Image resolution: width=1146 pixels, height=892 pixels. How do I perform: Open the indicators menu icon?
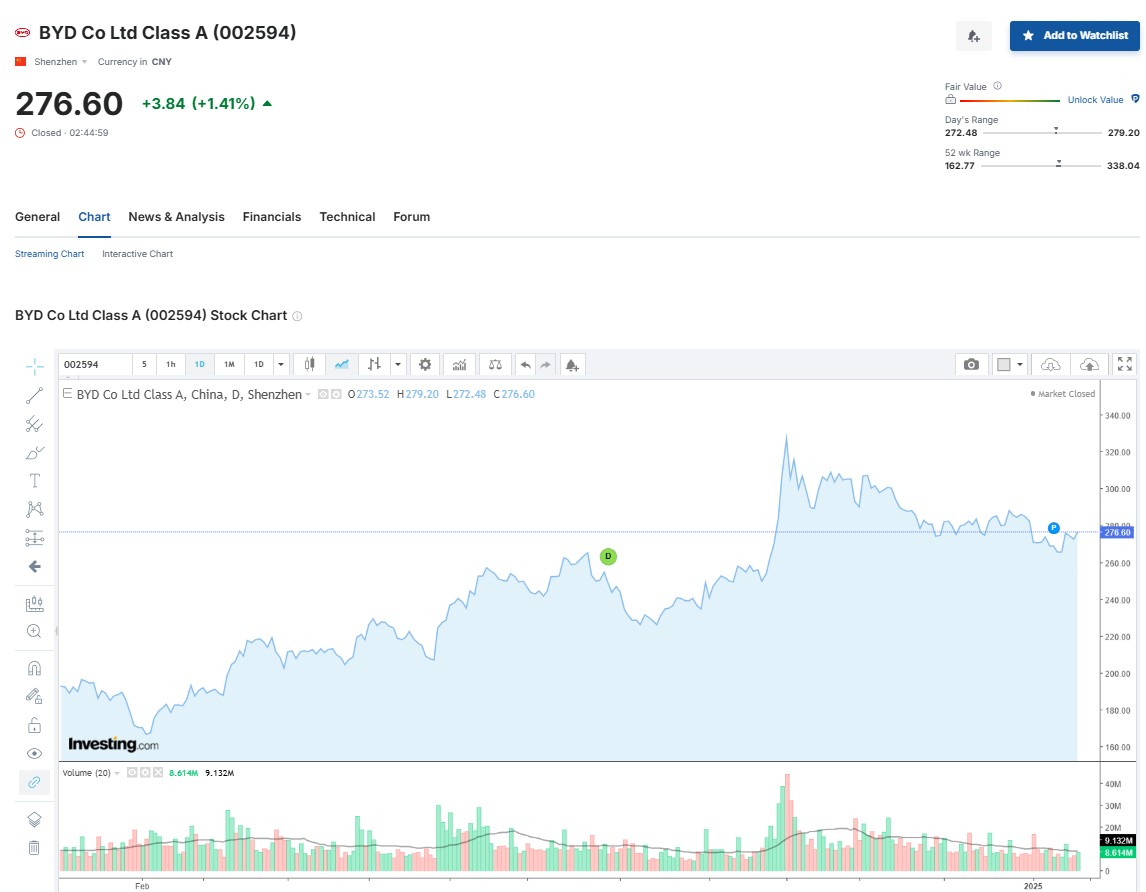pos(459,364)
